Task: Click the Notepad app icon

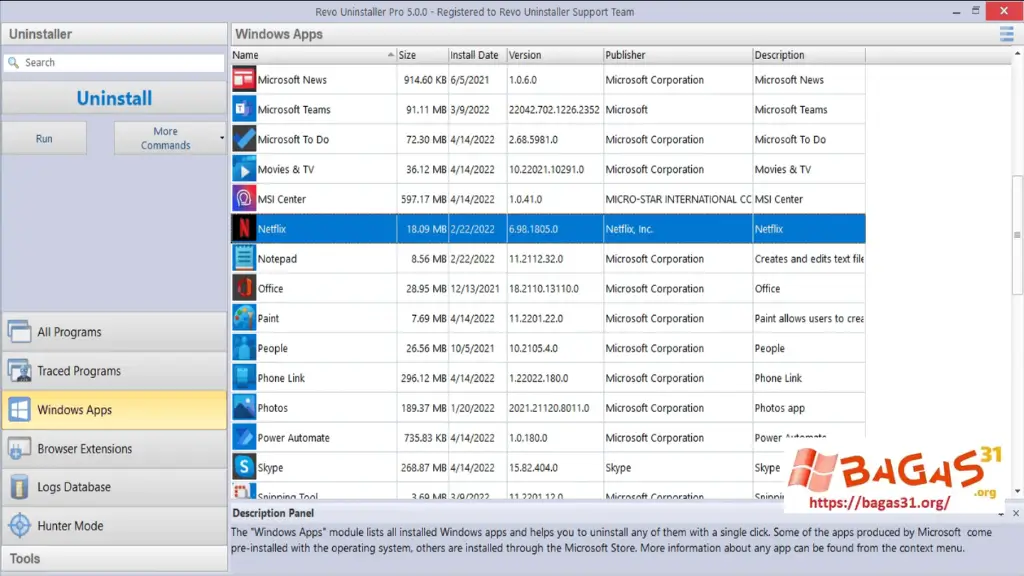Action: click(x=242, y=258)
